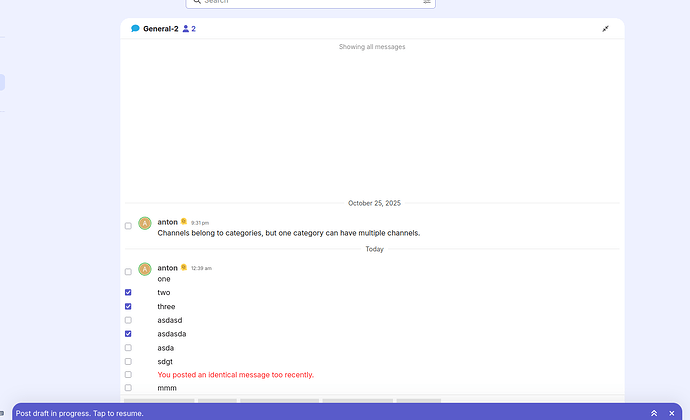The height and width of the screenshot is (420, 690).
Task: Click the message text 'asda'
Action: 165,348
